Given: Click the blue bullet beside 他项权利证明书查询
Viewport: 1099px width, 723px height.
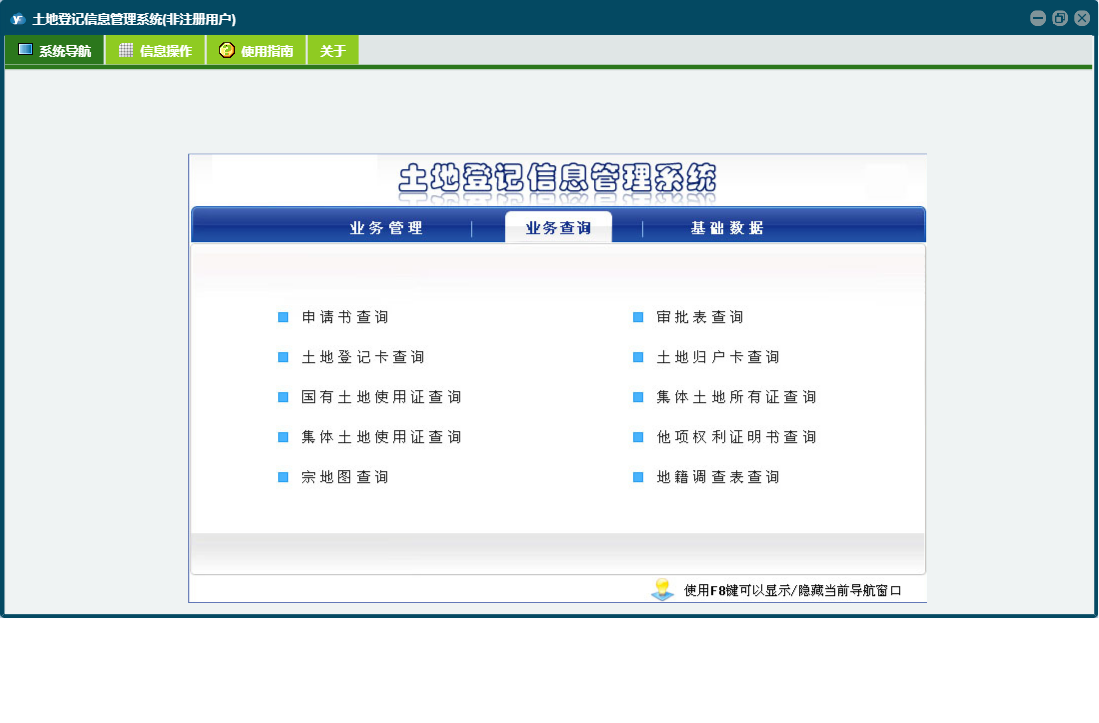Looking at the screenshot, I should pyautogui.click(x=638, y=437).
